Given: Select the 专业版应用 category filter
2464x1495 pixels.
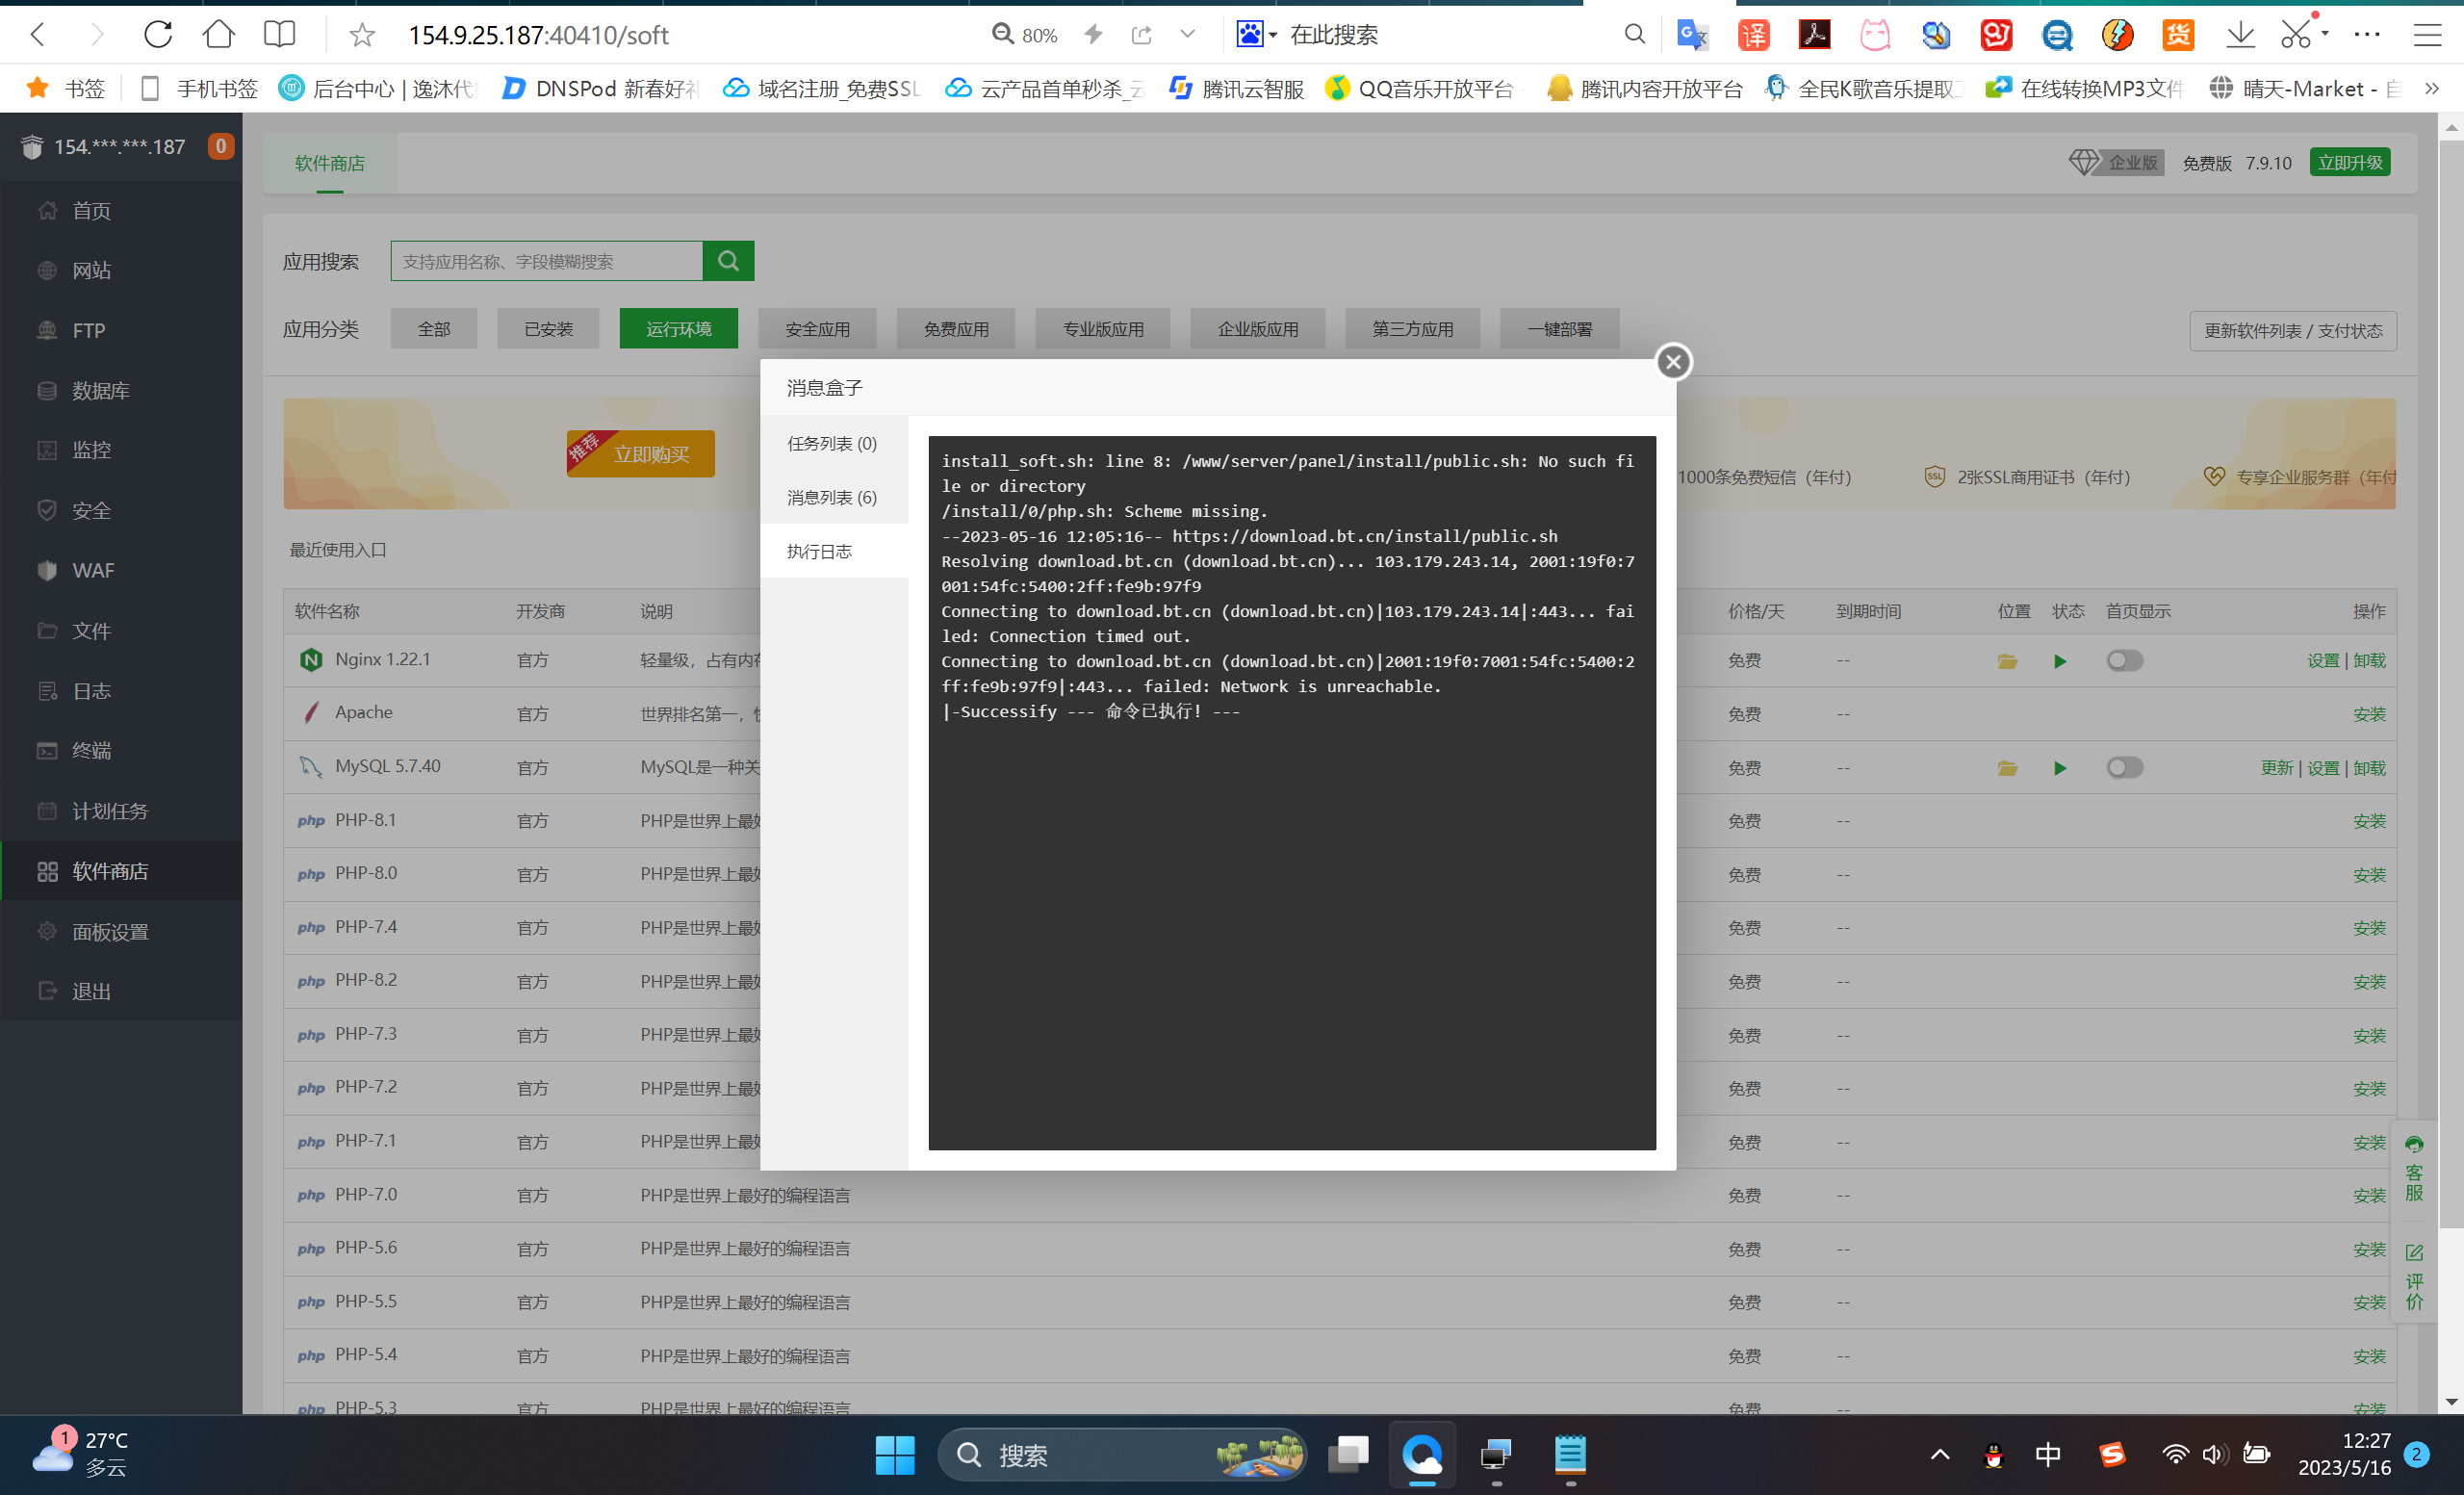Looking at the screenshot, I should (1103, 329).
